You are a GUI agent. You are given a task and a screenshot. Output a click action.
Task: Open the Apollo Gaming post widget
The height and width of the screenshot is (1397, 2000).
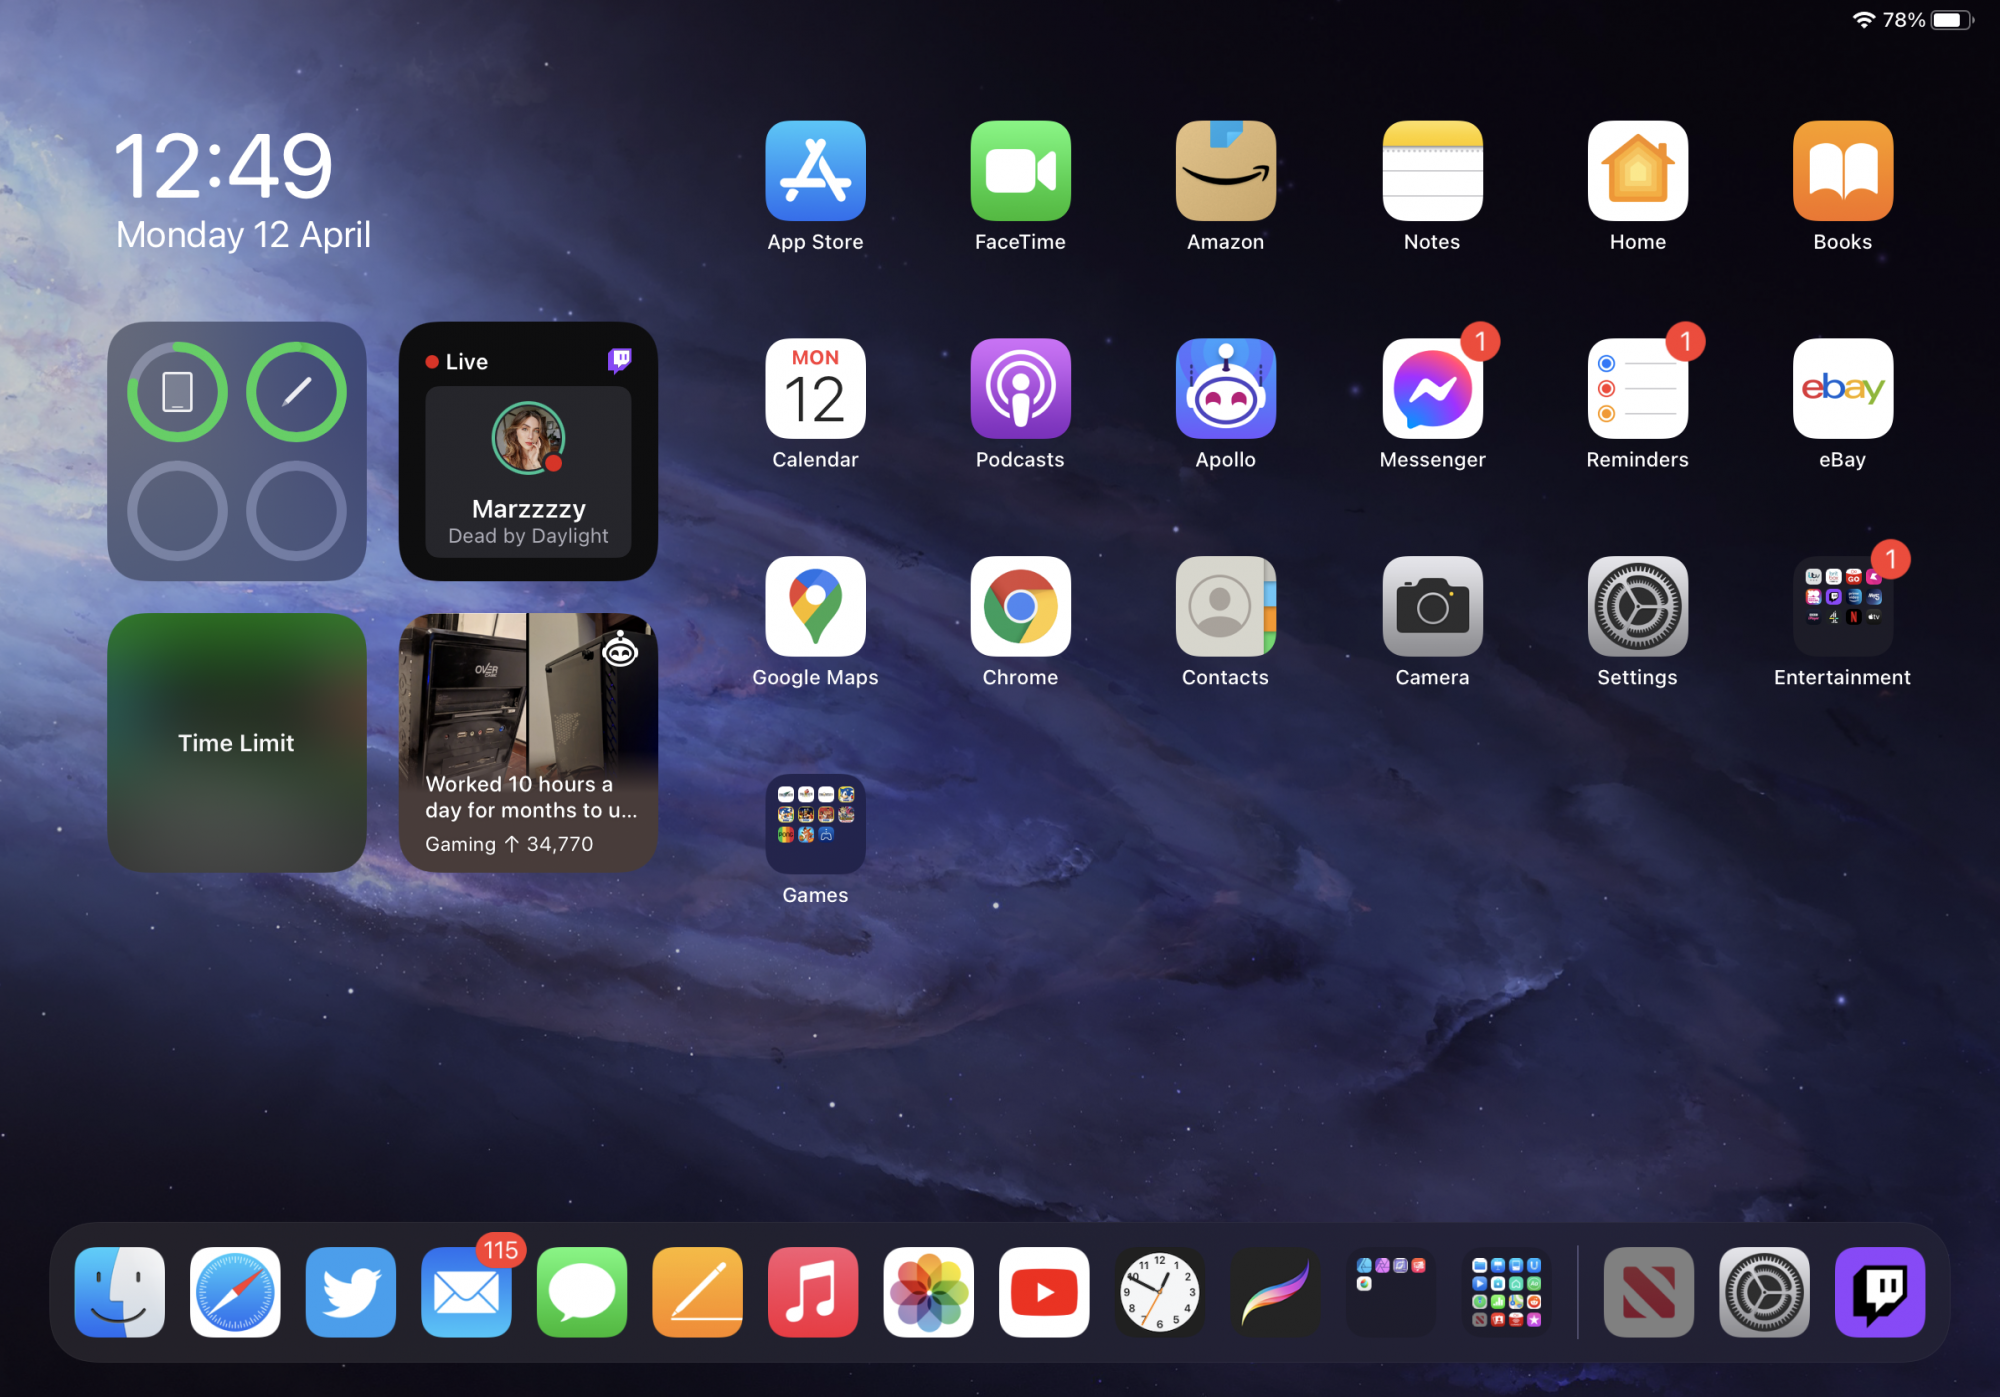tap(528, 742)
